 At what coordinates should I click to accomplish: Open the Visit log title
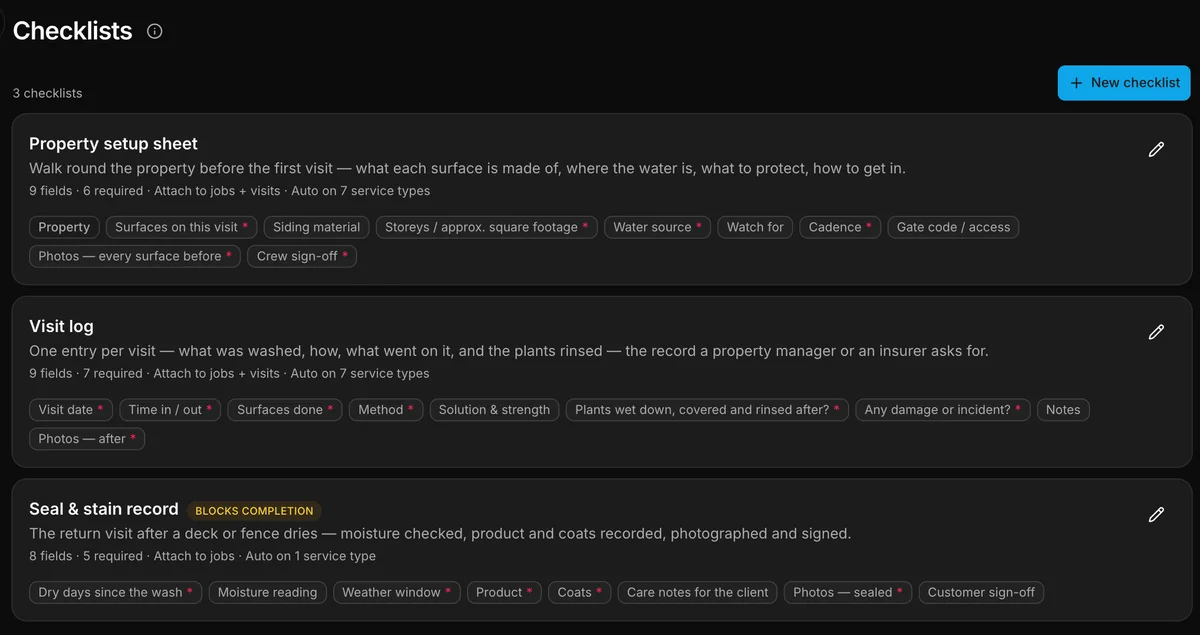61,327
